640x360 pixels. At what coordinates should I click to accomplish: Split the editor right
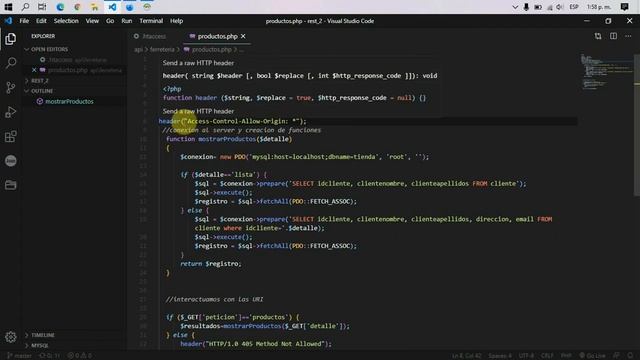613,36
